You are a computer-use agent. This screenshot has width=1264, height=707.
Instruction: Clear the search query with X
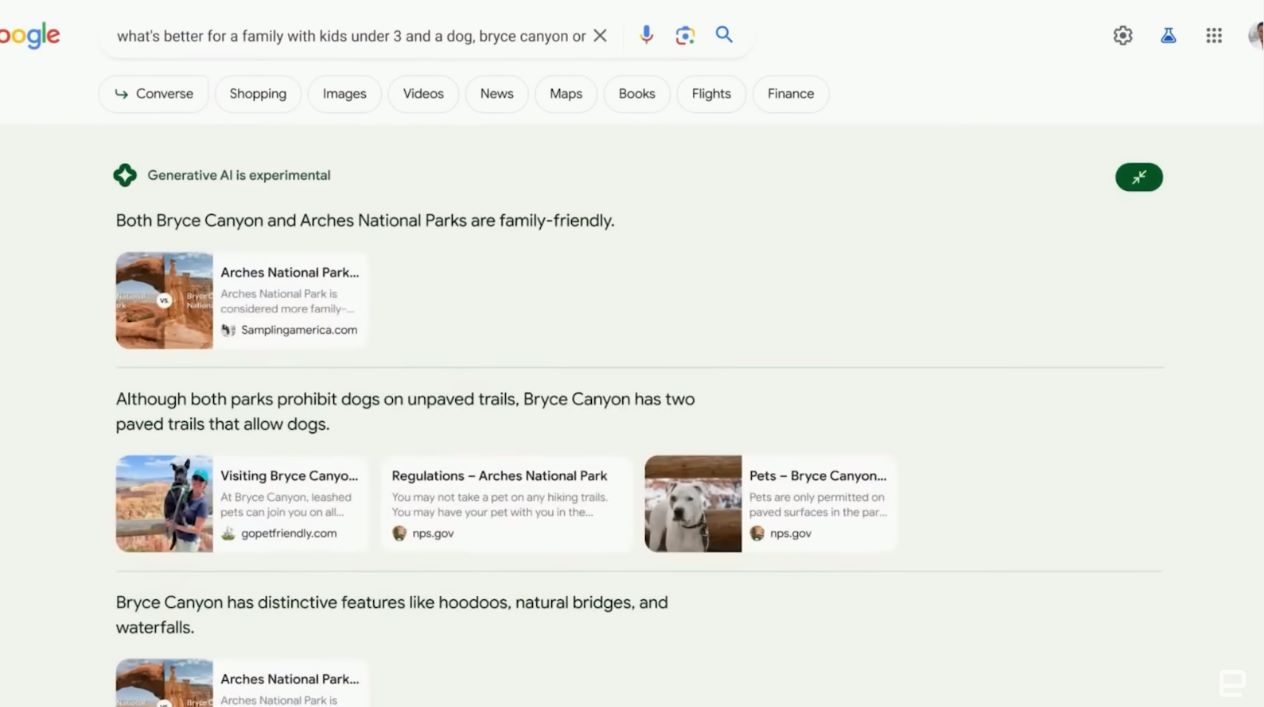point(600,36)
